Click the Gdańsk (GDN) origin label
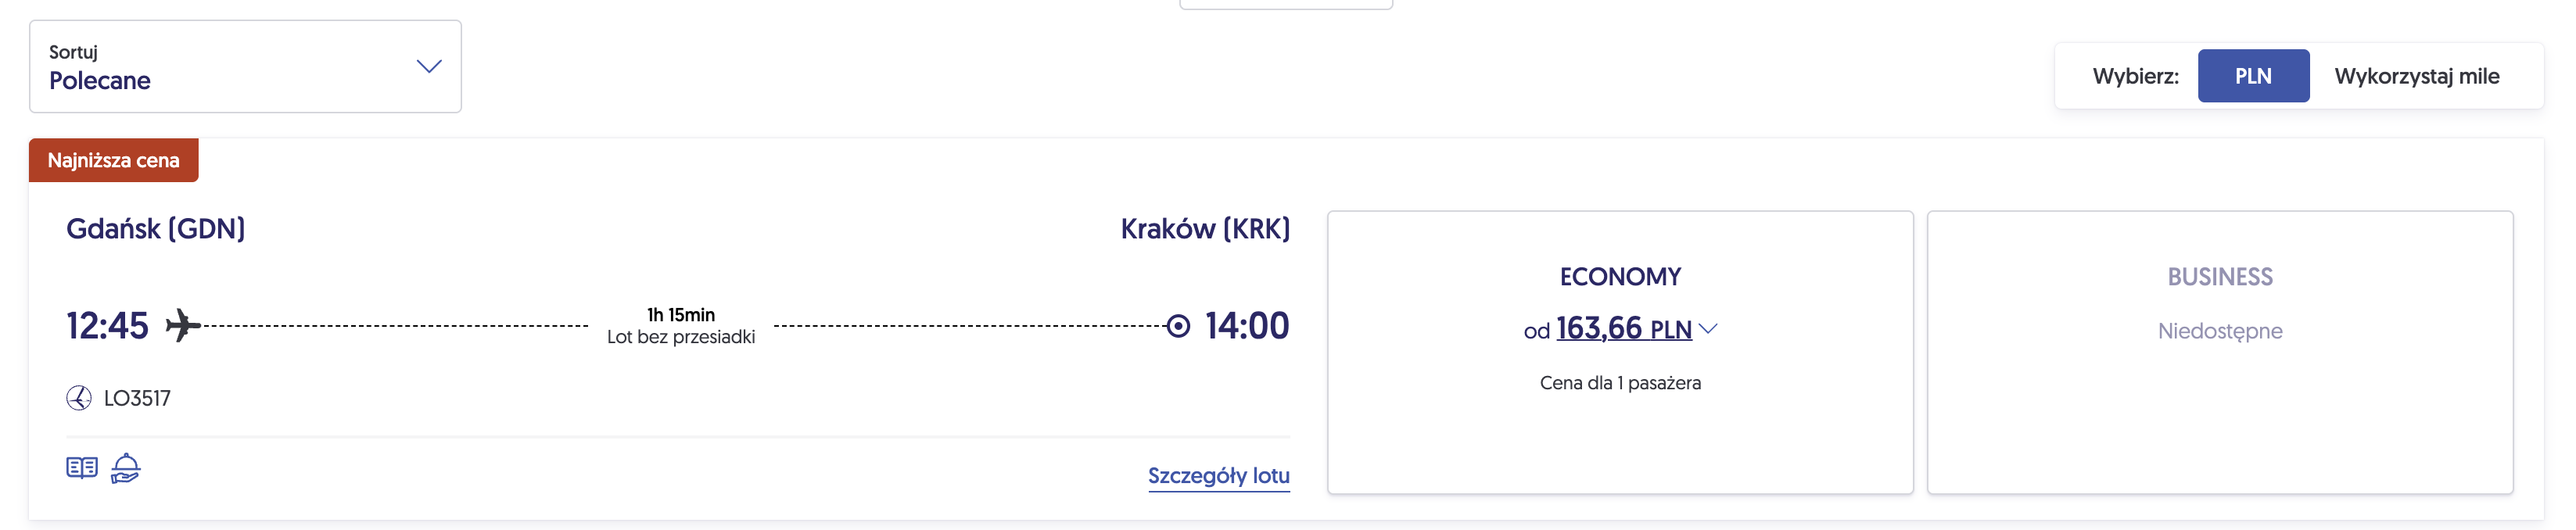2576x530 pixels. (155, 229)
